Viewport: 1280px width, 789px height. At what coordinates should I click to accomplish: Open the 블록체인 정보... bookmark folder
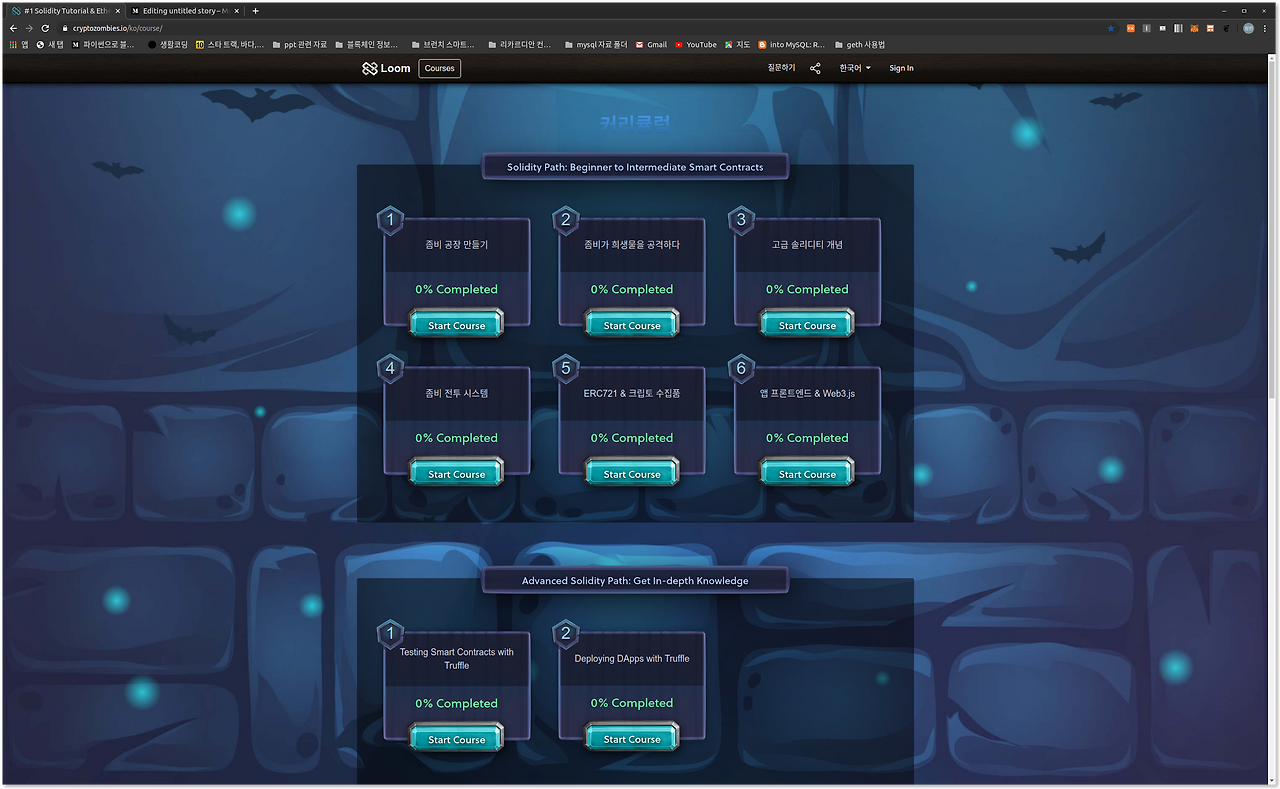366,44
